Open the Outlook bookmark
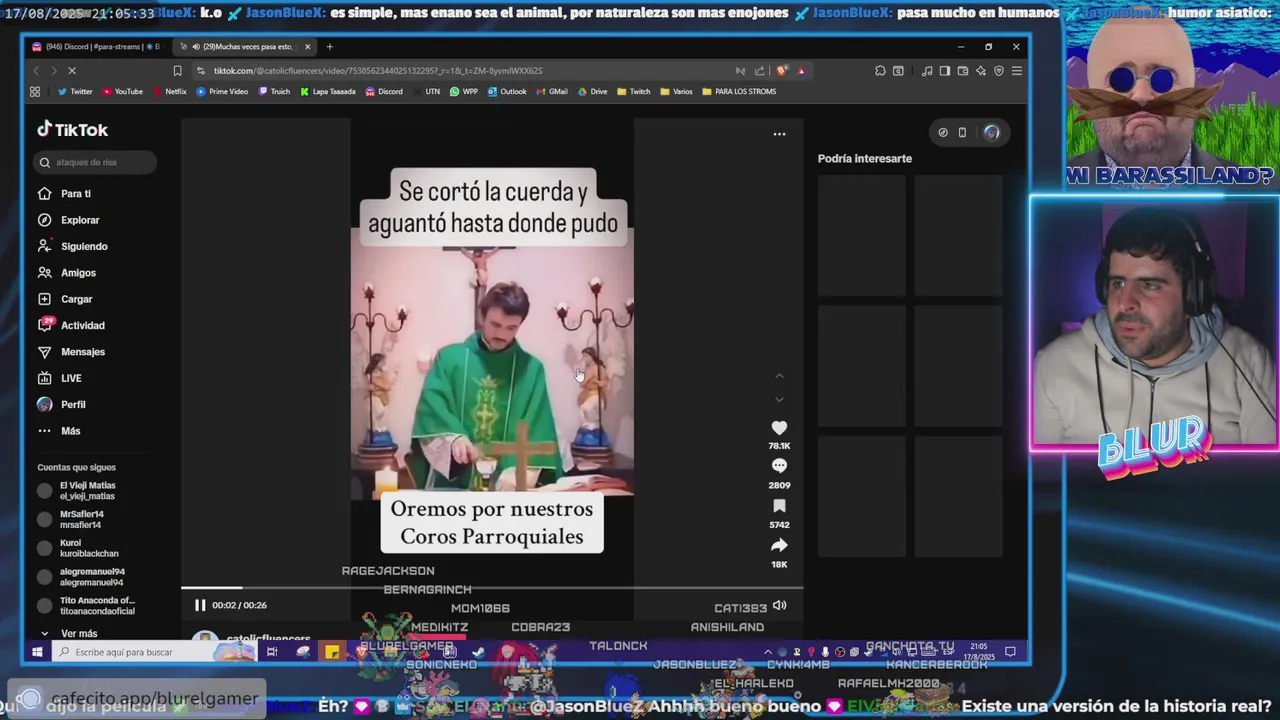Image resolution: width=1280 pixels, height=720 pixels. (x=507, y=92)
